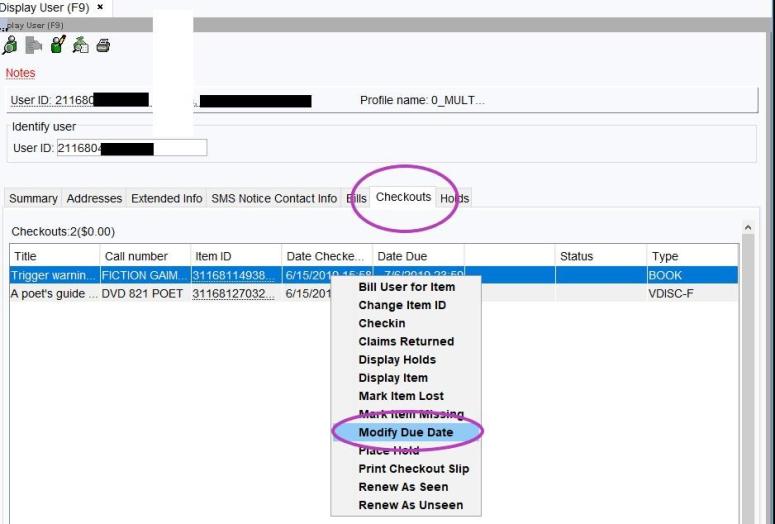Click the 'Profile name: 0_MULT...' text
The image size is (775, 524).
coord(422,100)
